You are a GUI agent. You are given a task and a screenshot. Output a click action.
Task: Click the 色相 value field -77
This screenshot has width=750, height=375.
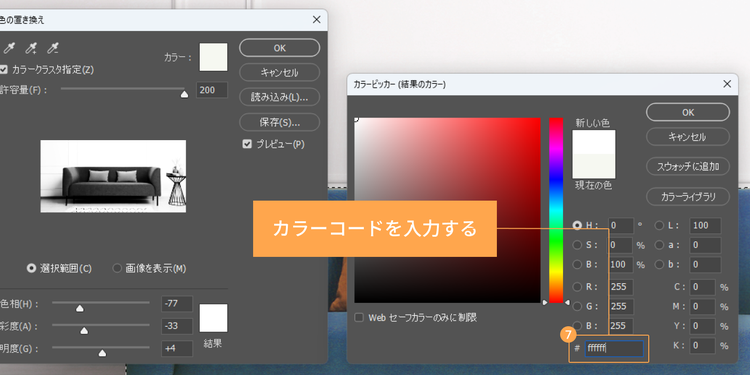click(x=177, y=304)
